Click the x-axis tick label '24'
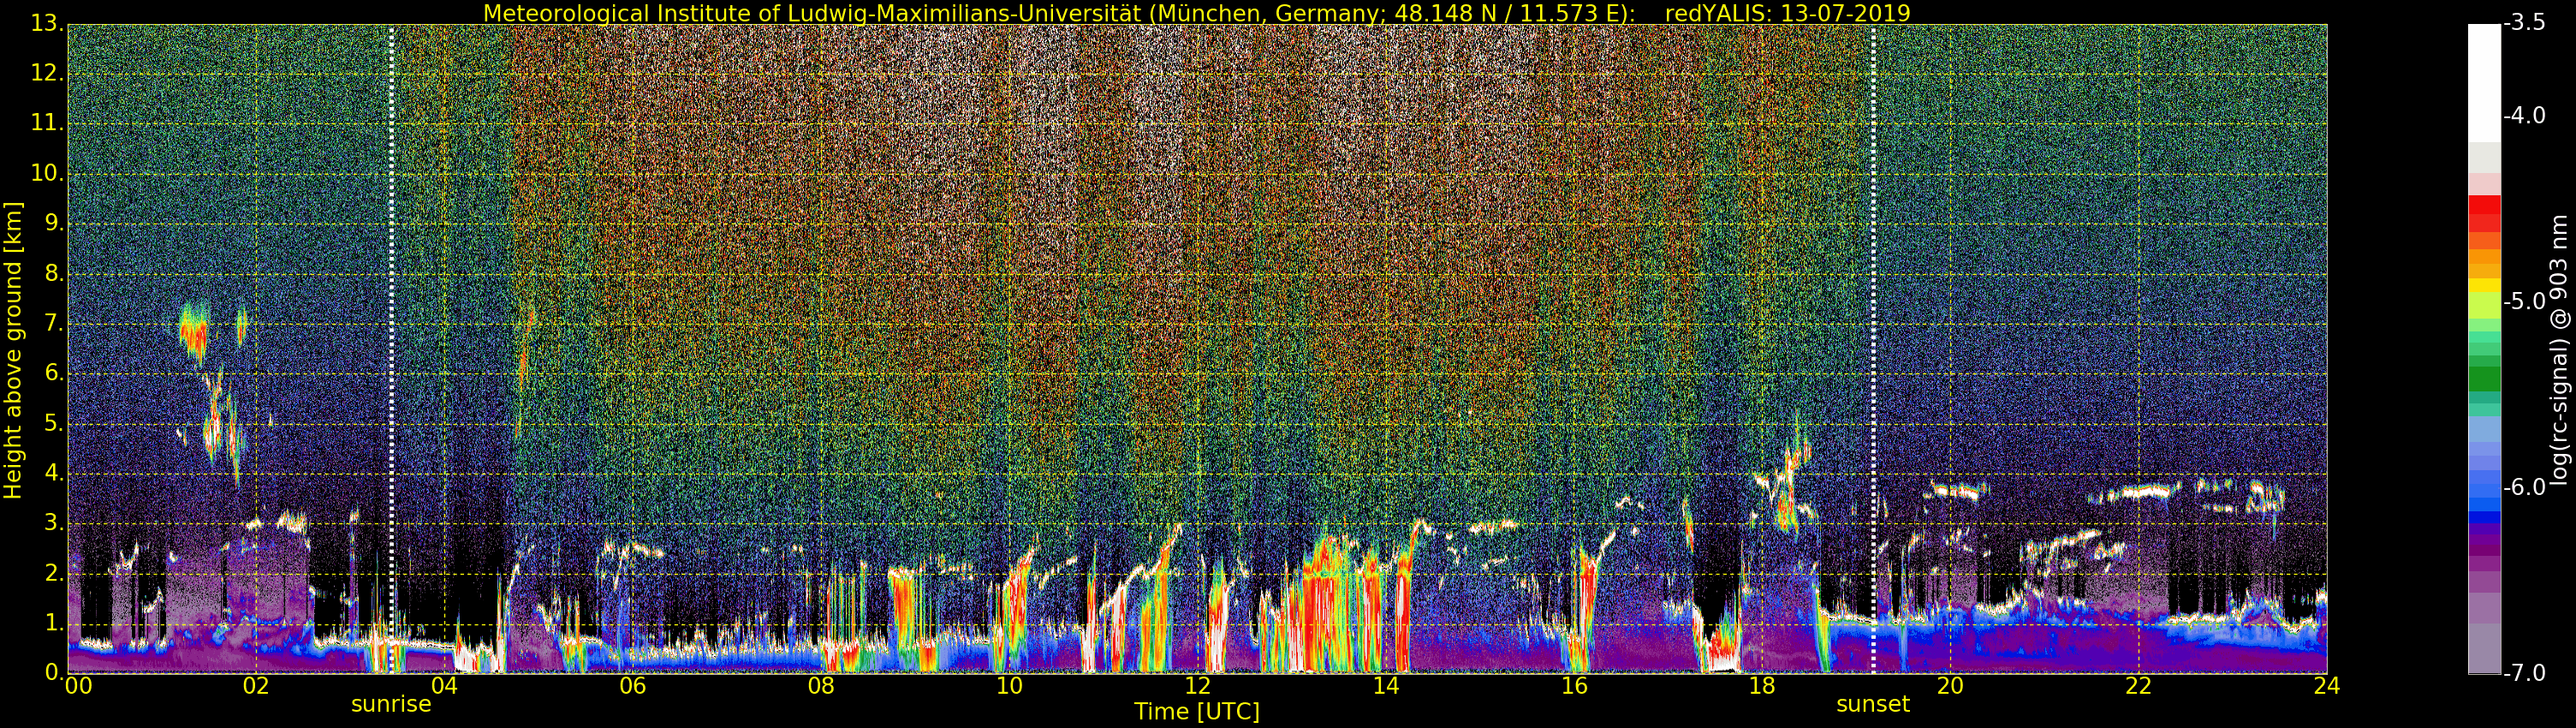Screen dimensions: 2576x728 coord(2327,686)
